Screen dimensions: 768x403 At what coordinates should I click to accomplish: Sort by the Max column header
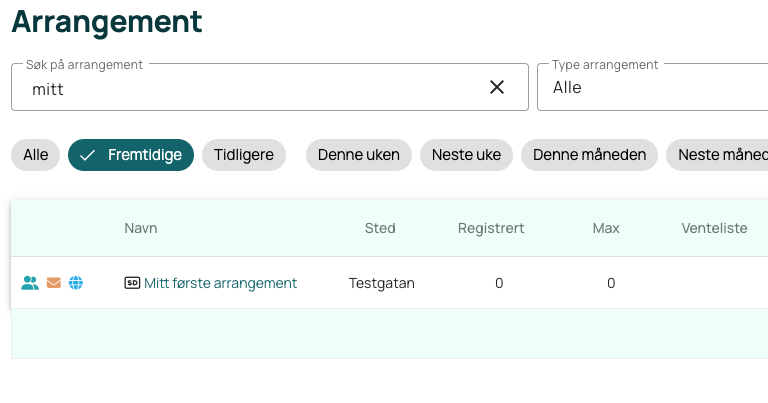(606, 228)
